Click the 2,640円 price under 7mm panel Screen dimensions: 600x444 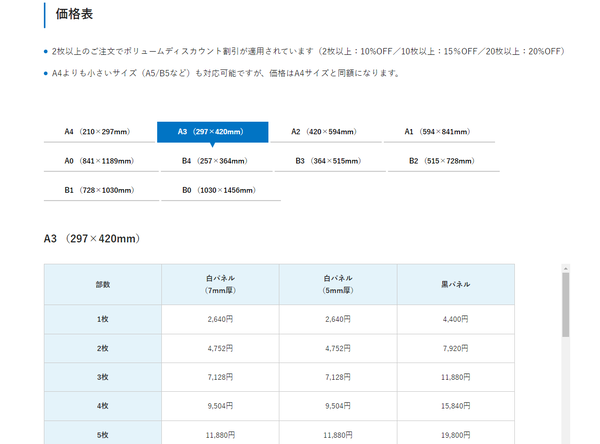220,319
